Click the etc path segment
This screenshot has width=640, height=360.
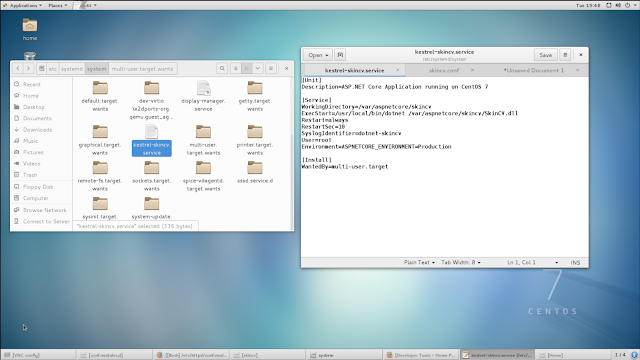pos(53,69)
